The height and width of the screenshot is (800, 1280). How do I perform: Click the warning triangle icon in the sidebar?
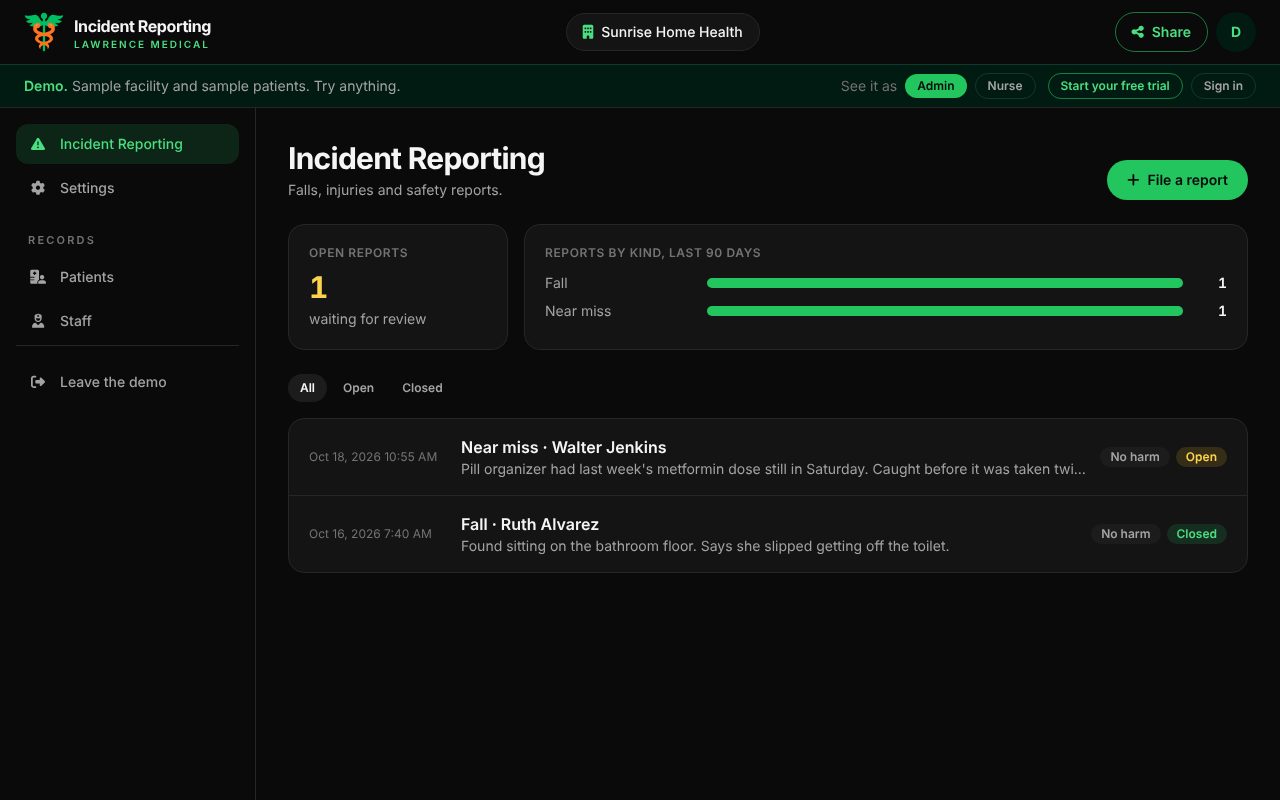point(38,144)
